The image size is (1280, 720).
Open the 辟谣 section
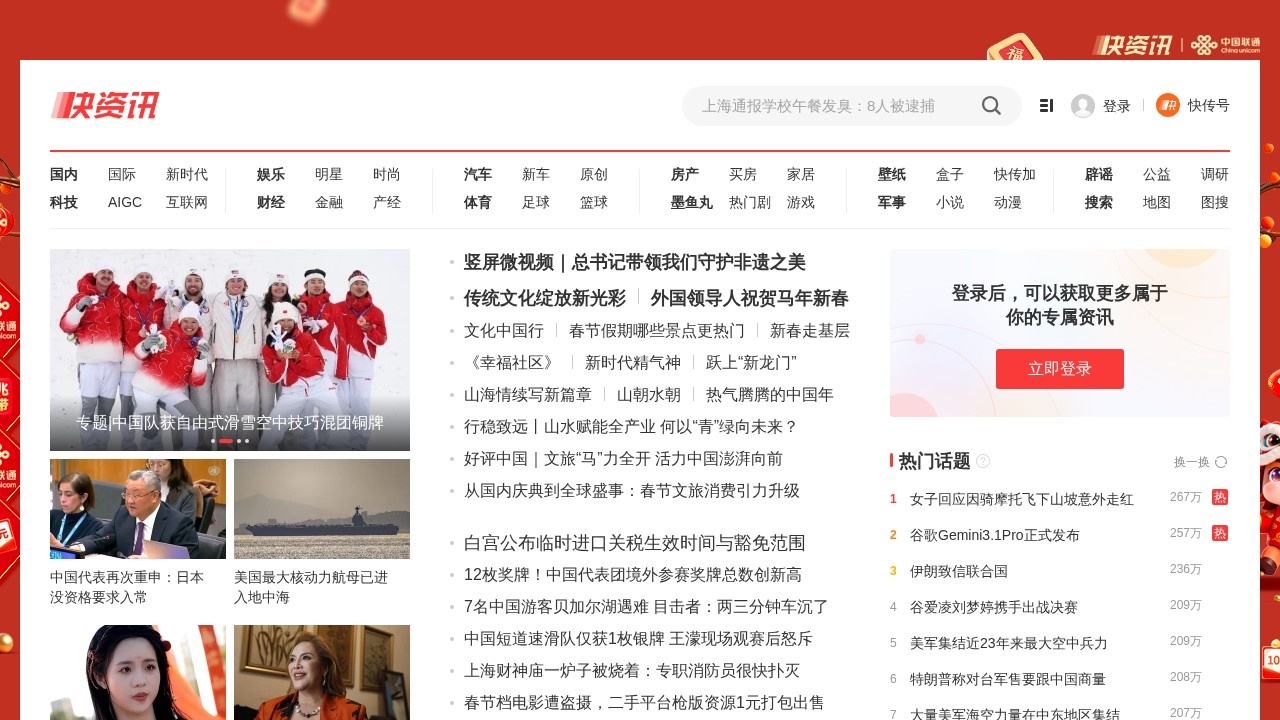point(1097,174)
